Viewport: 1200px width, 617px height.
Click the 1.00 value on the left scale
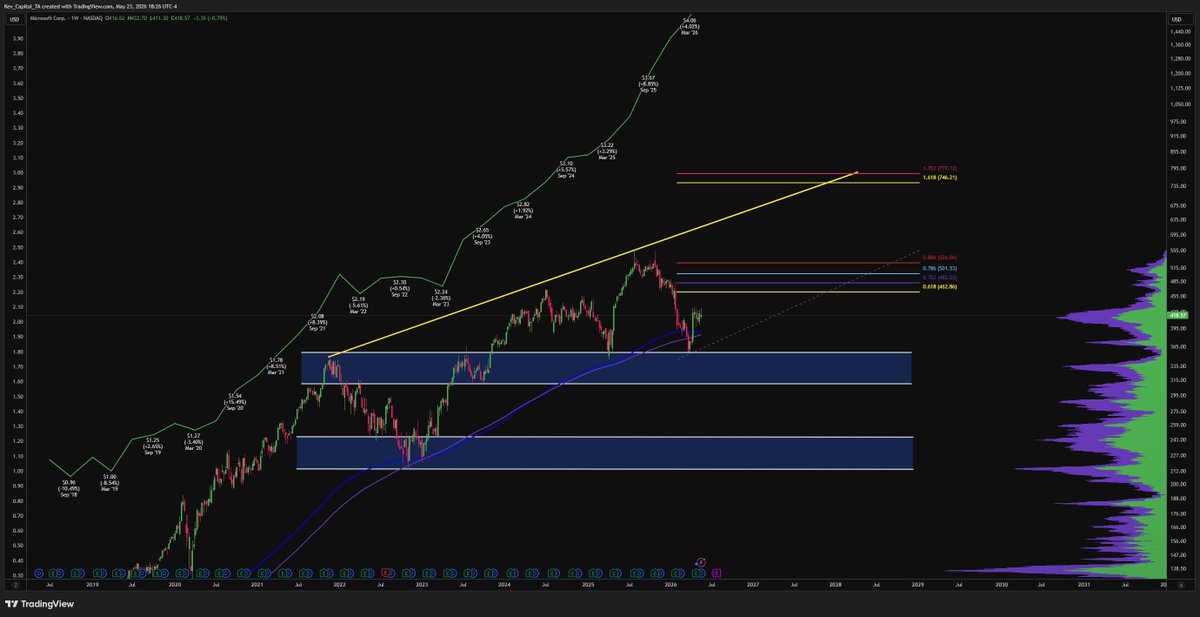pos(16,471)
